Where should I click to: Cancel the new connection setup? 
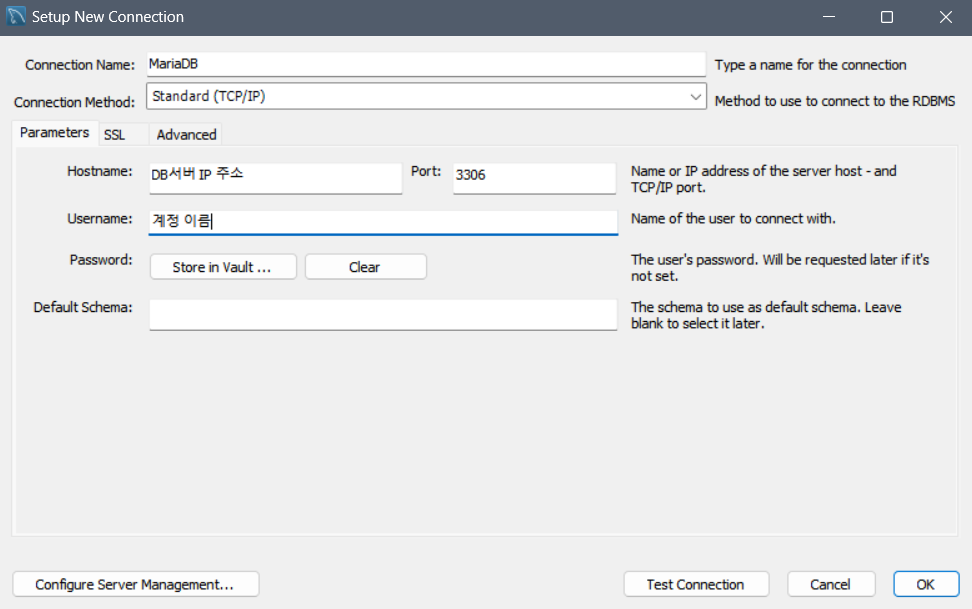pyautogui.click(x=831, y=584)
